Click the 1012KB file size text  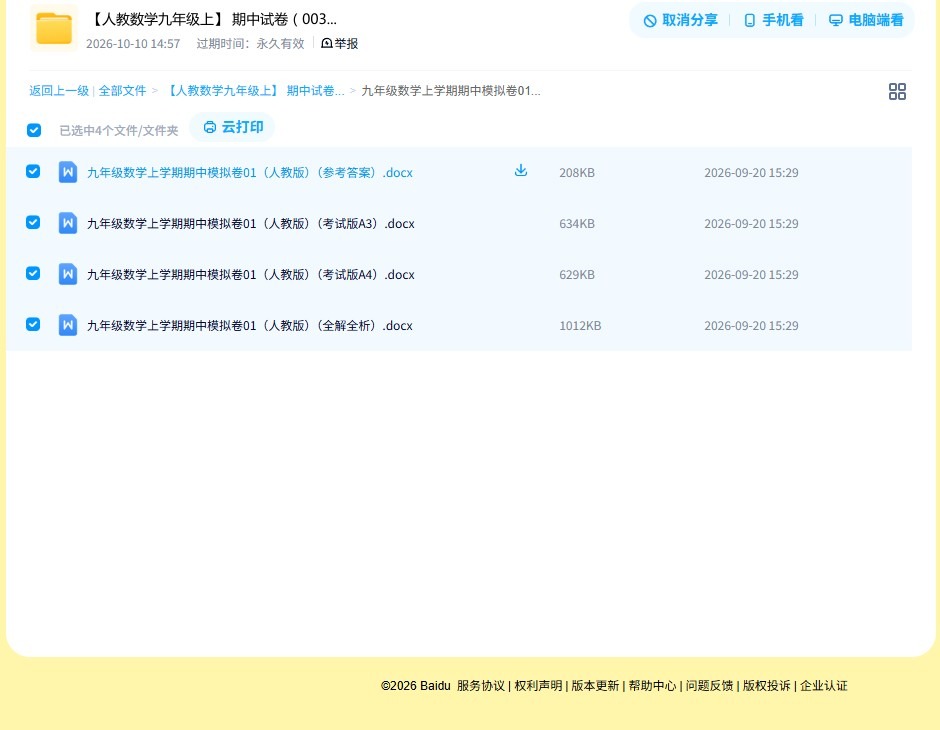pos(580,325)
